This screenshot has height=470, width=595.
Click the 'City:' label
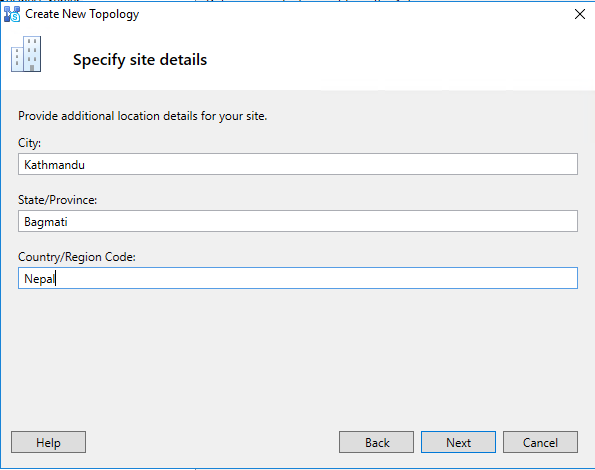click(x=30, y=143)
